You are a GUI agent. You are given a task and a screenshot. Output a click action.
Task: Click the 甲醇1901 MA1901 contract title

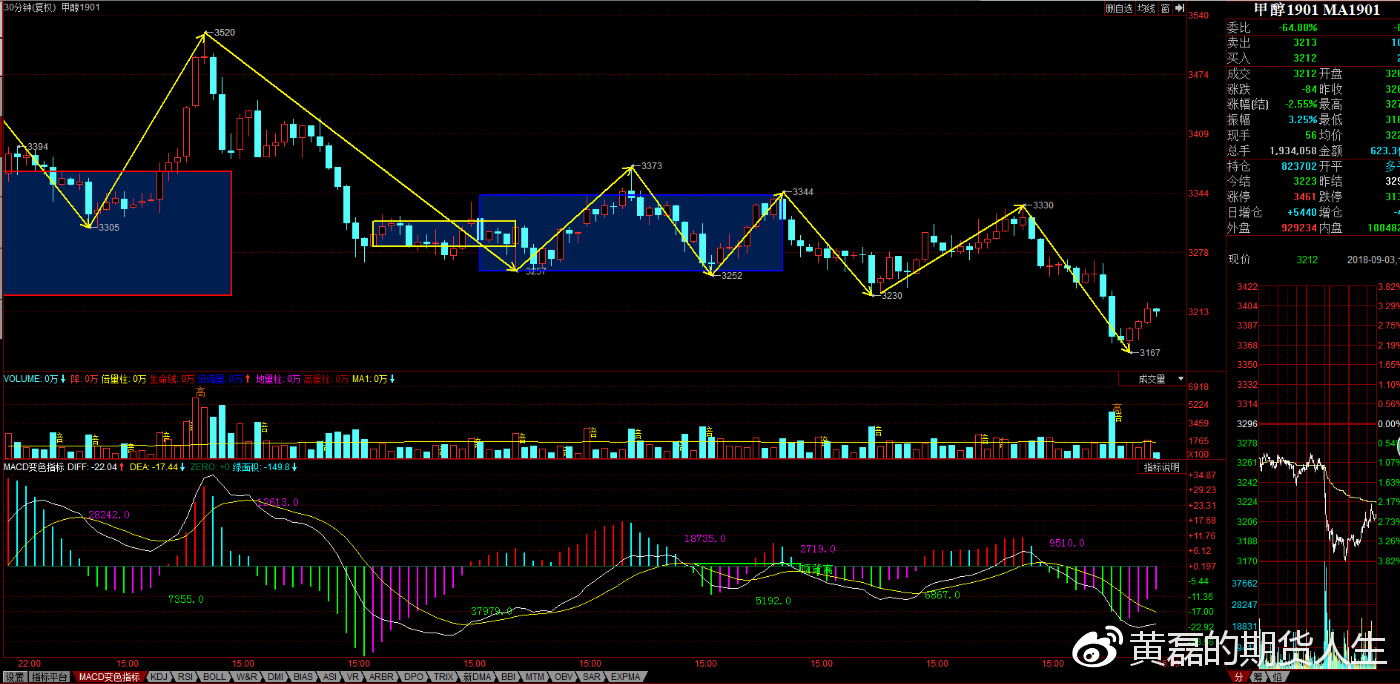tap(1316, 10)
